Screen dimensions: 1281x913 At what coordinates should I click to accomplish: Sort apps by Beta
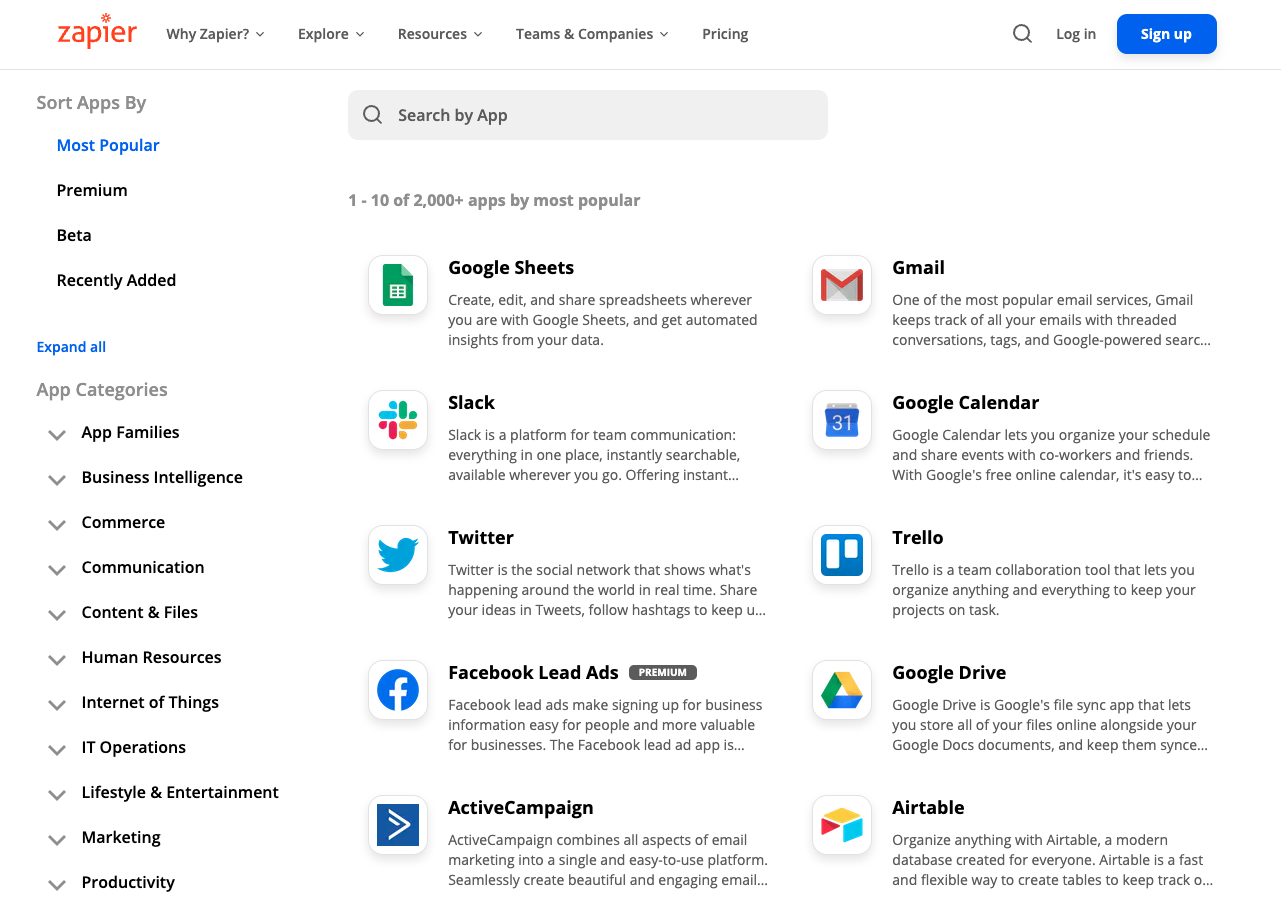pyautogui.click(x=74, y=235)
